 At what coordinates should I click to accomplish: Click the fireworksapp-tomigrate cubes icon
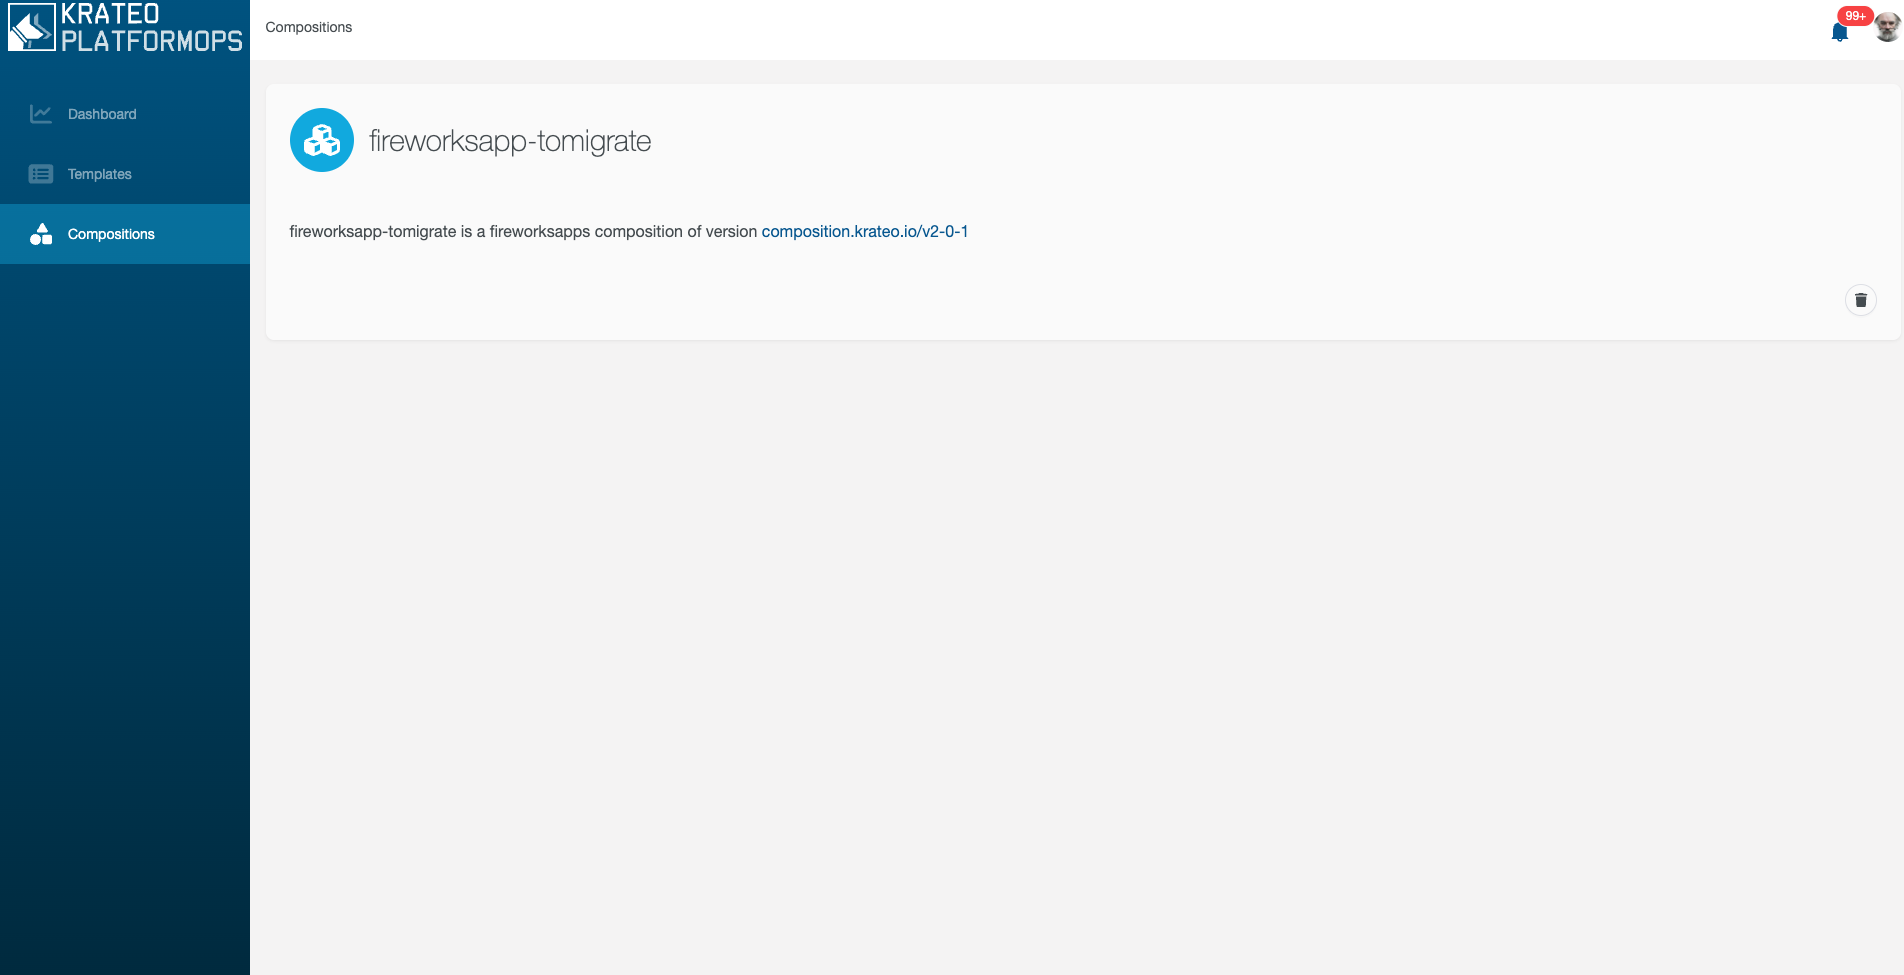click(x=322, y=140)
